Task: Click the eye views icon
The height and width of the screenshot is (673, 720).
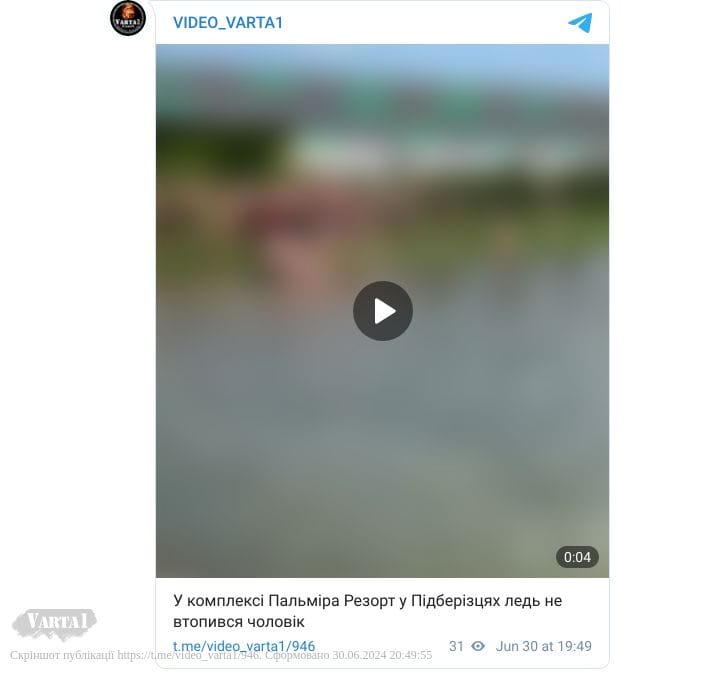Action: click(478, 646)
